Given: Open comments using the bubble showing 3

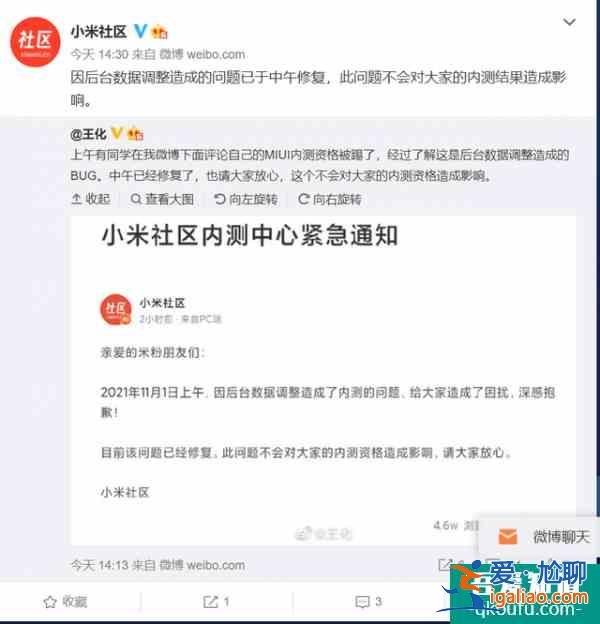Looking at the screenshot, I should (x=368, y=602).
